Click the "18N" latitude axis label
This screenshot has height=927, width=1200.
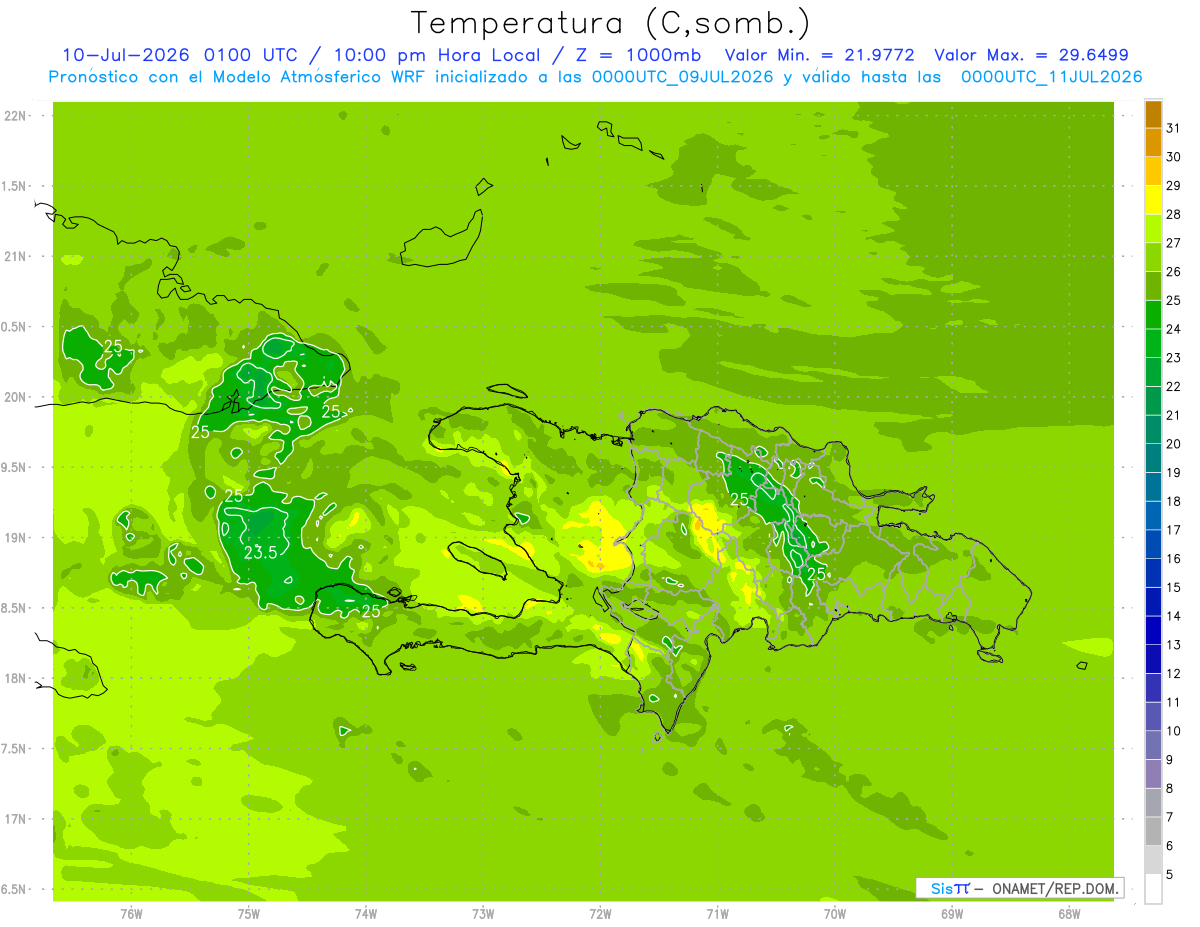[x=17, y=679]
